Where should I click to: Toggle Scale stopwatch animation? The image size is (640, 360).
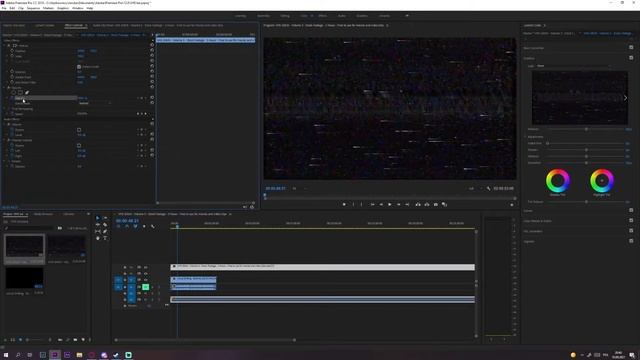pos(12,56)
